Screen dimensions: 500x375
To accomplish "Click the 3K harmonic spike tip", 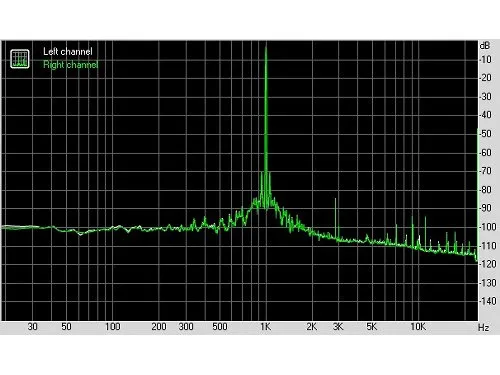I will 335,199.
